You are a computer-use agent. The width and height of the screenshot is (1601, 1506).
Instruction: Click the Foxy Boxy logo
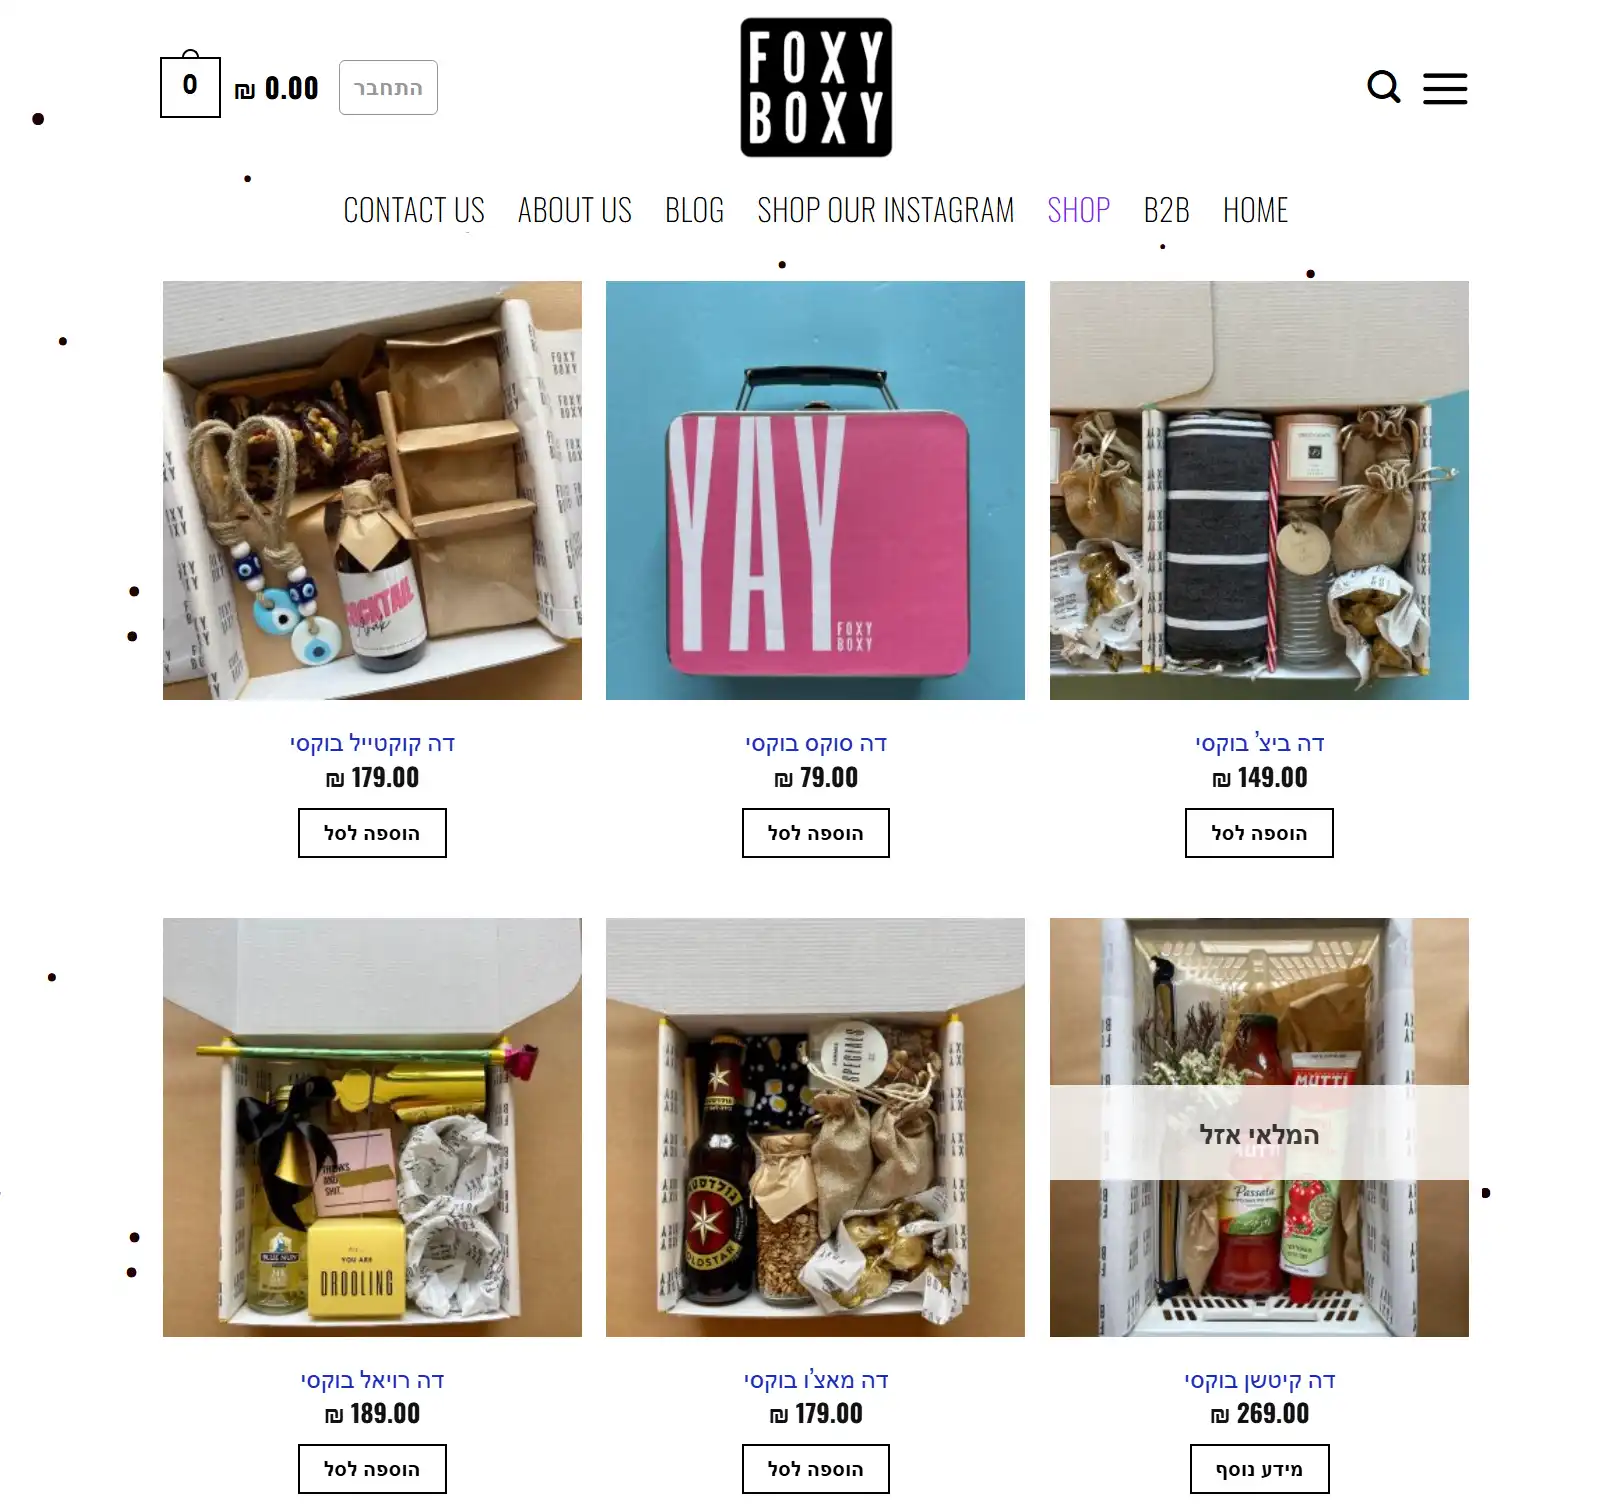[x=816, y=87]
